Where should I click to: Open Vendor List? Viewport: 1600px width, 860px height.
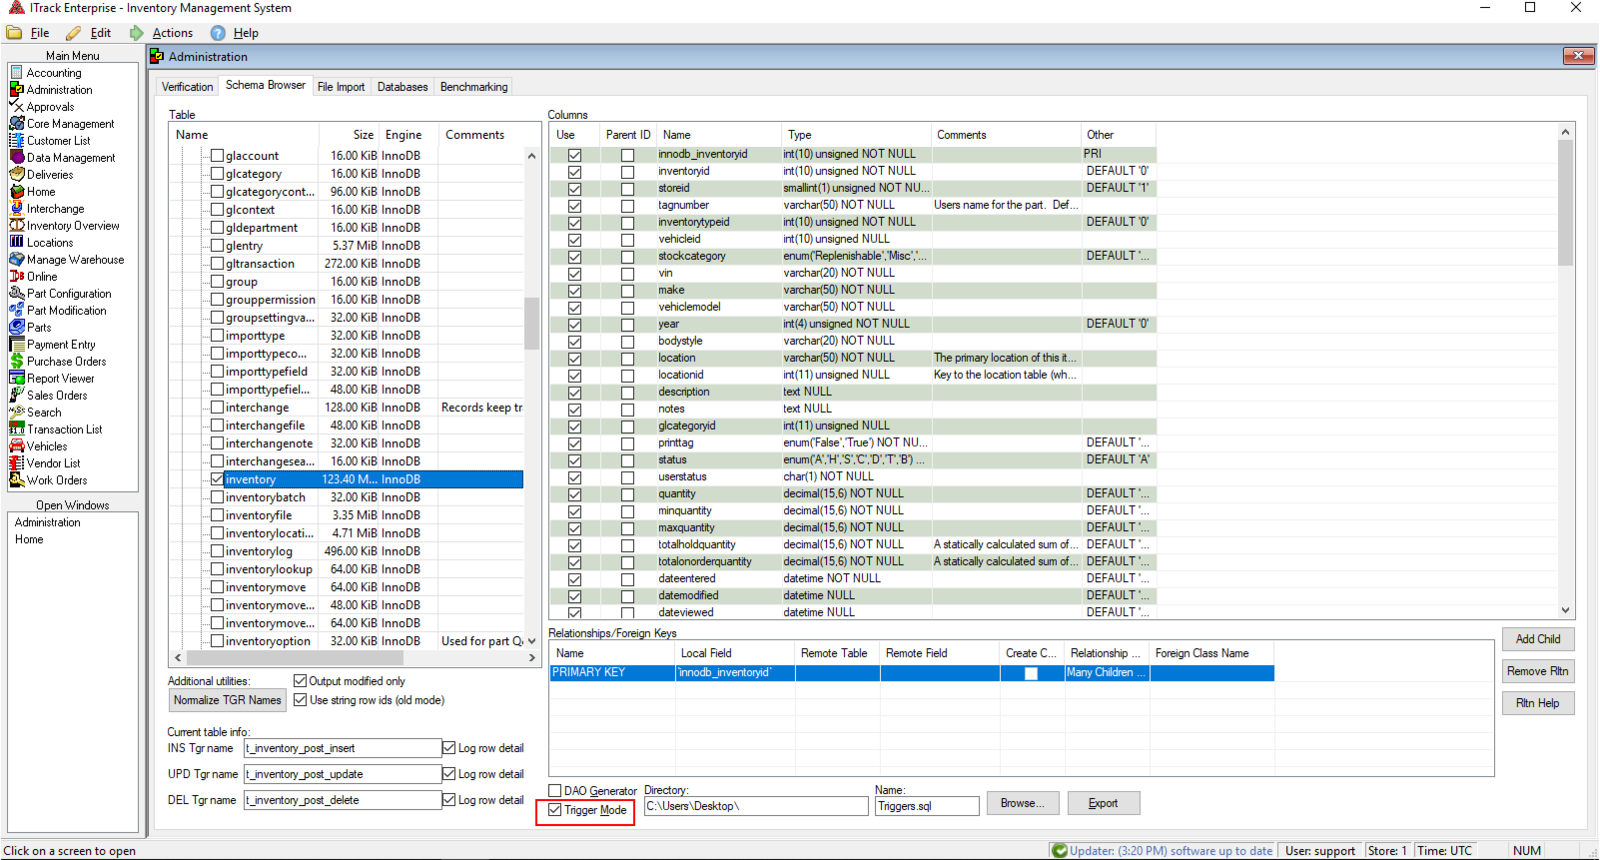[53, 464]
